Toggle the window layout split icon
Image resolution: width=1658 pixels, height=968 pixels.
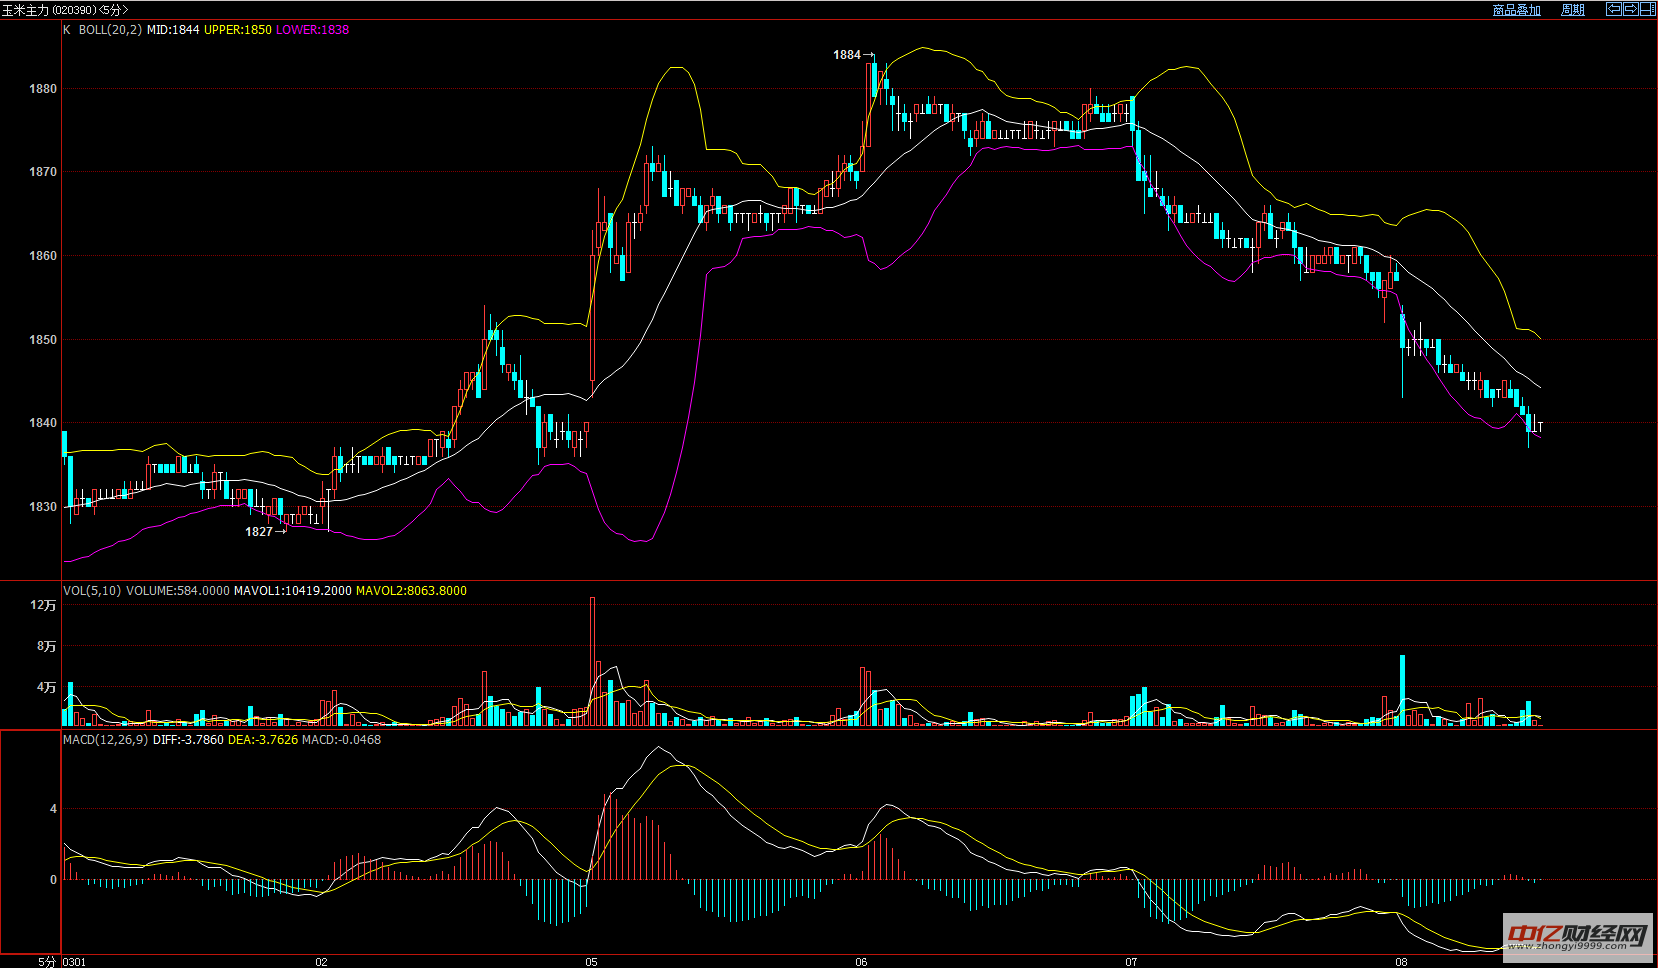click(1648, 9)
